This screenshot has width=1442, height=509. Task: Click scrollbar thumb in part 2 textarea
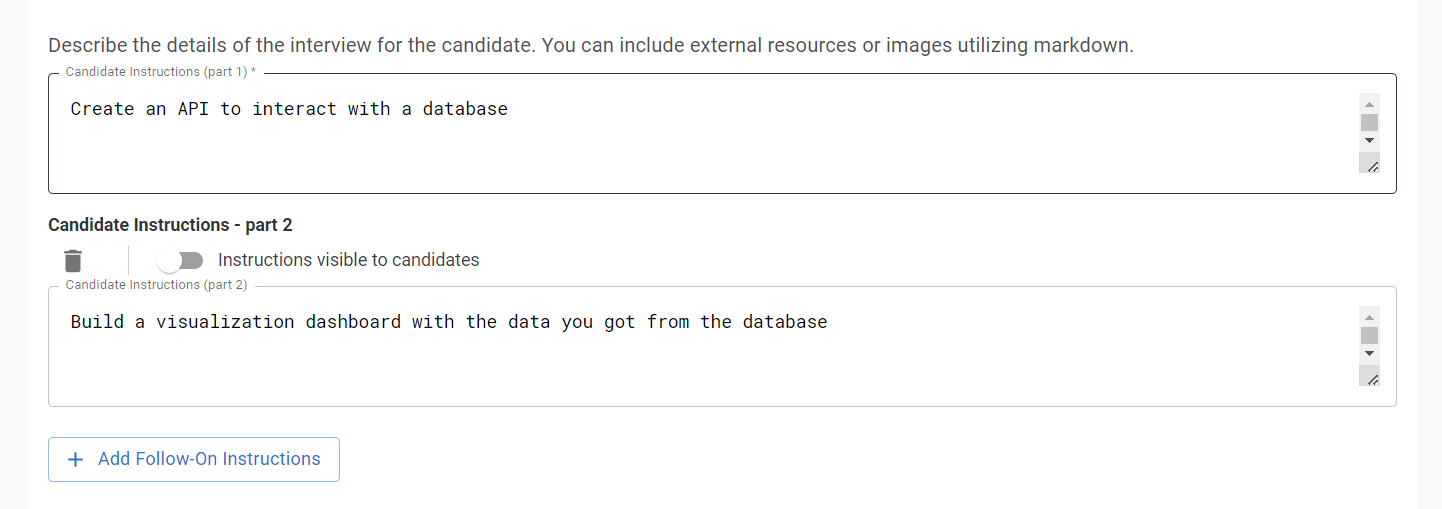tap(1370, 335)
